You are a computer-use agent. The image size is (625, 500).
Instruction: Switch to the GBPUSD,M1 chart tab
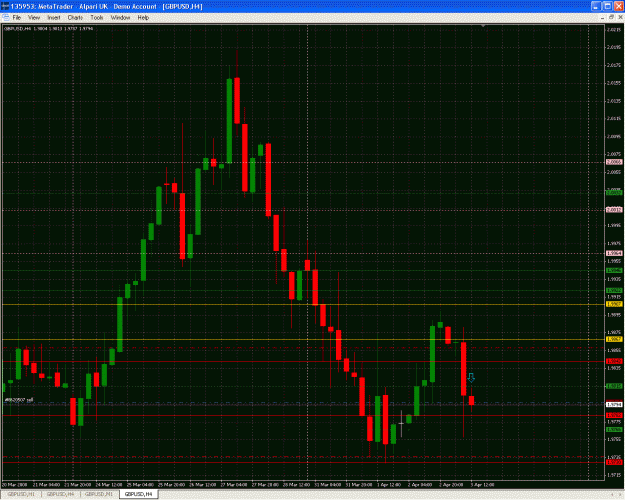(99, 494)
